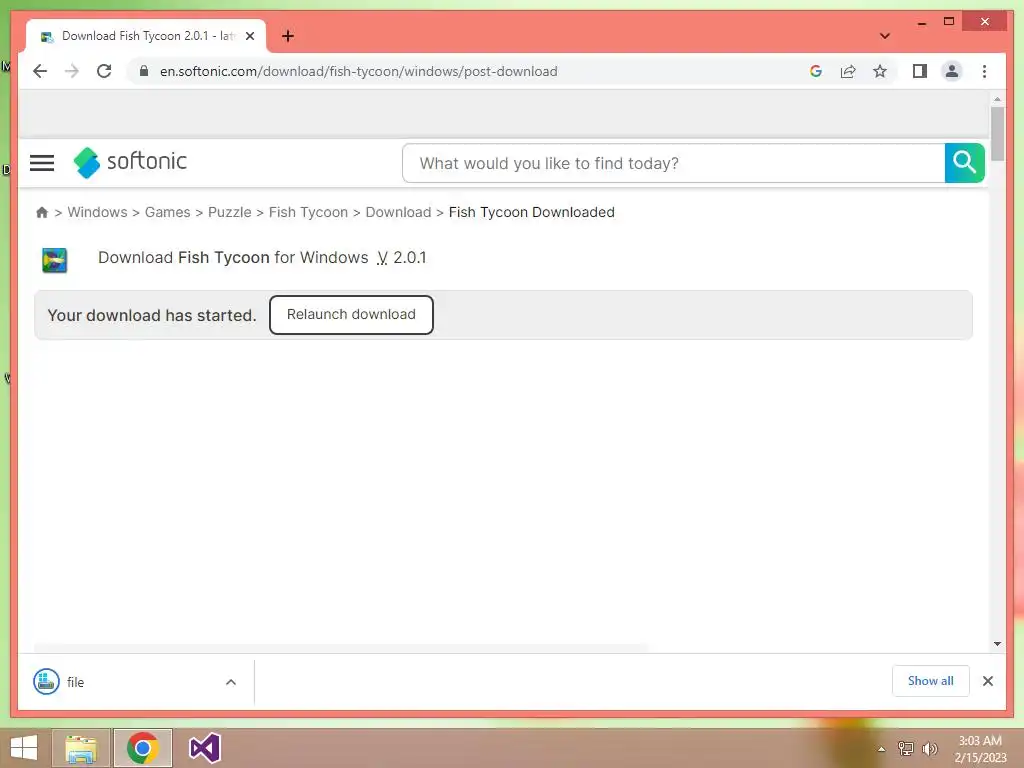Open the volume tray icon

point(929,748)
